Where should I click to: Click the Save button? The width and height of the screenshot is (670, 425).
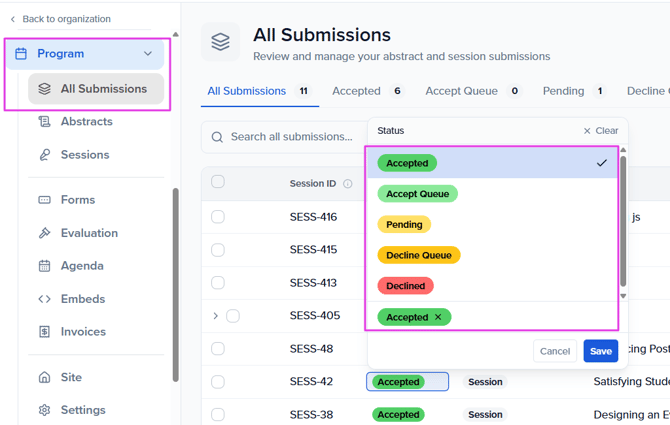[600, 351]
